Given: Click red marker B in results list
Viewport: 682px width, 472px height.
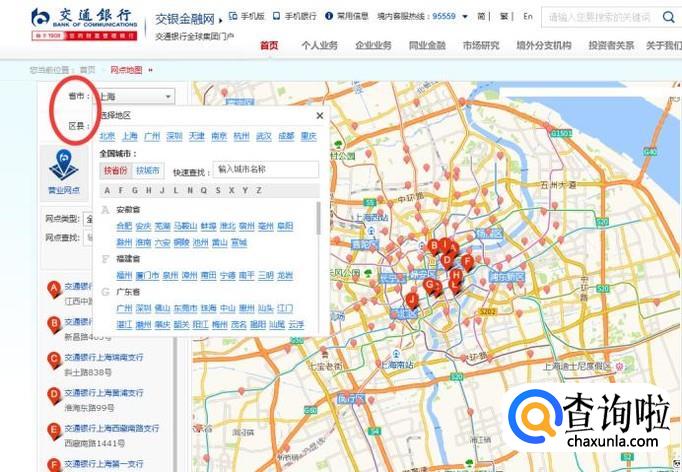Looking at the screenshot, I should (54, 325).
